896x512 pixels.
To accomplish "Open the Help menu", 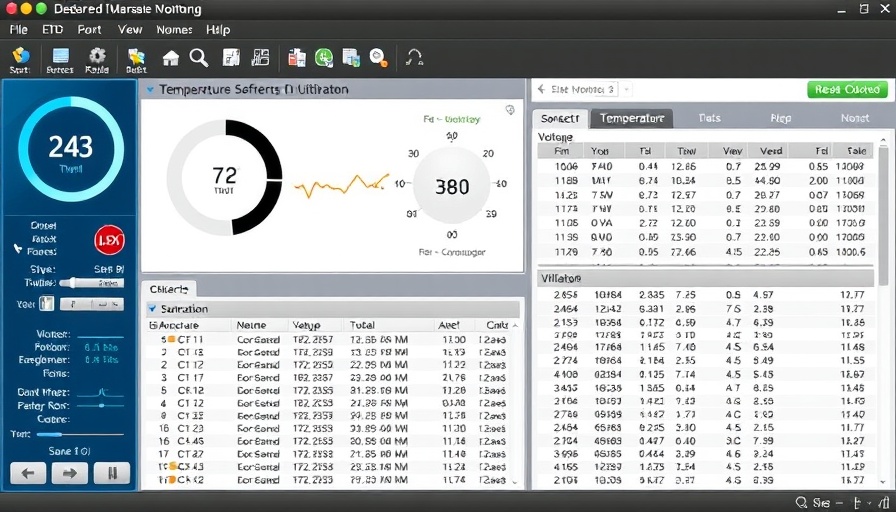I will [x=218, y=30].
